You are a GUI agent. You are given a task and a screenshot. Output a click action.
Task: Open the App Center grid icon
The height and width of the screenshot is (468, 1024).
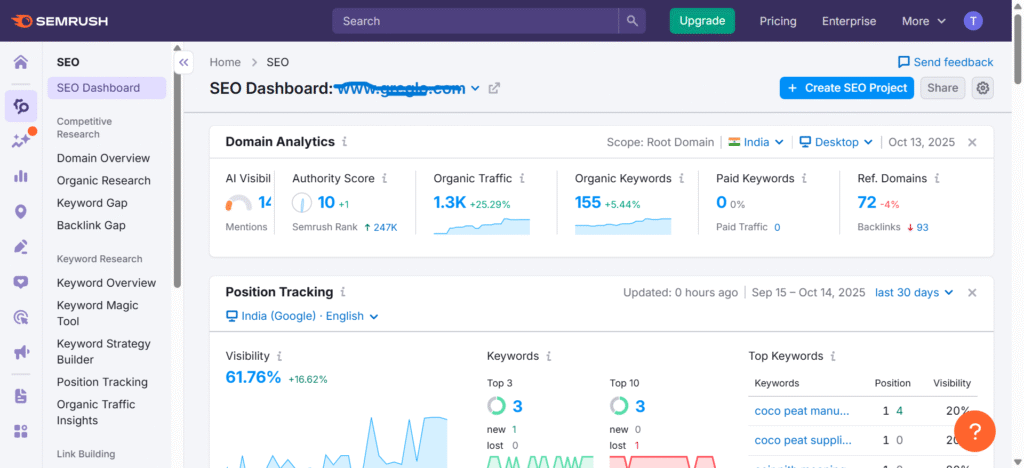coord(21,431)
